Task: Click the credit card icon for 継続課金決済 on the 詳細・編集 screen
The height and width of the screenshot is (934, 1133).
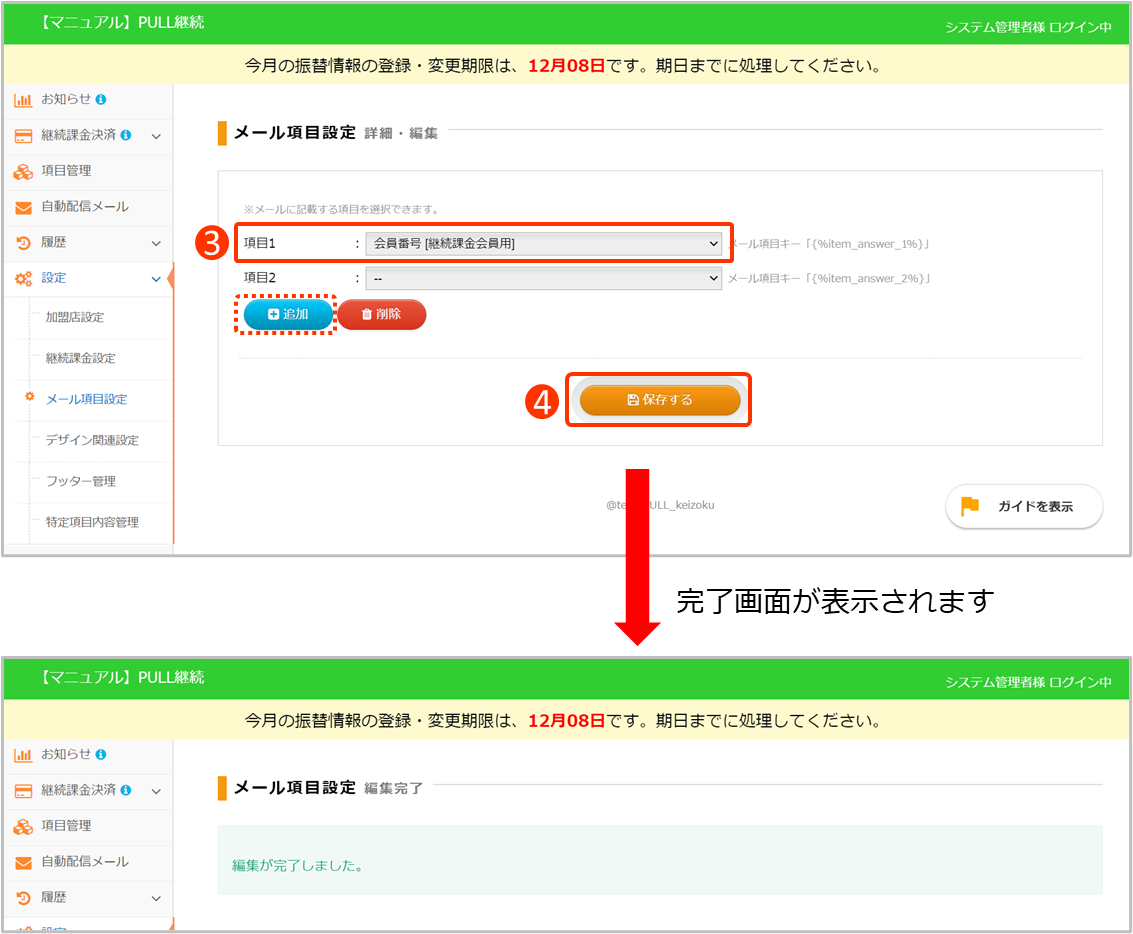Action: click(23, 136)
